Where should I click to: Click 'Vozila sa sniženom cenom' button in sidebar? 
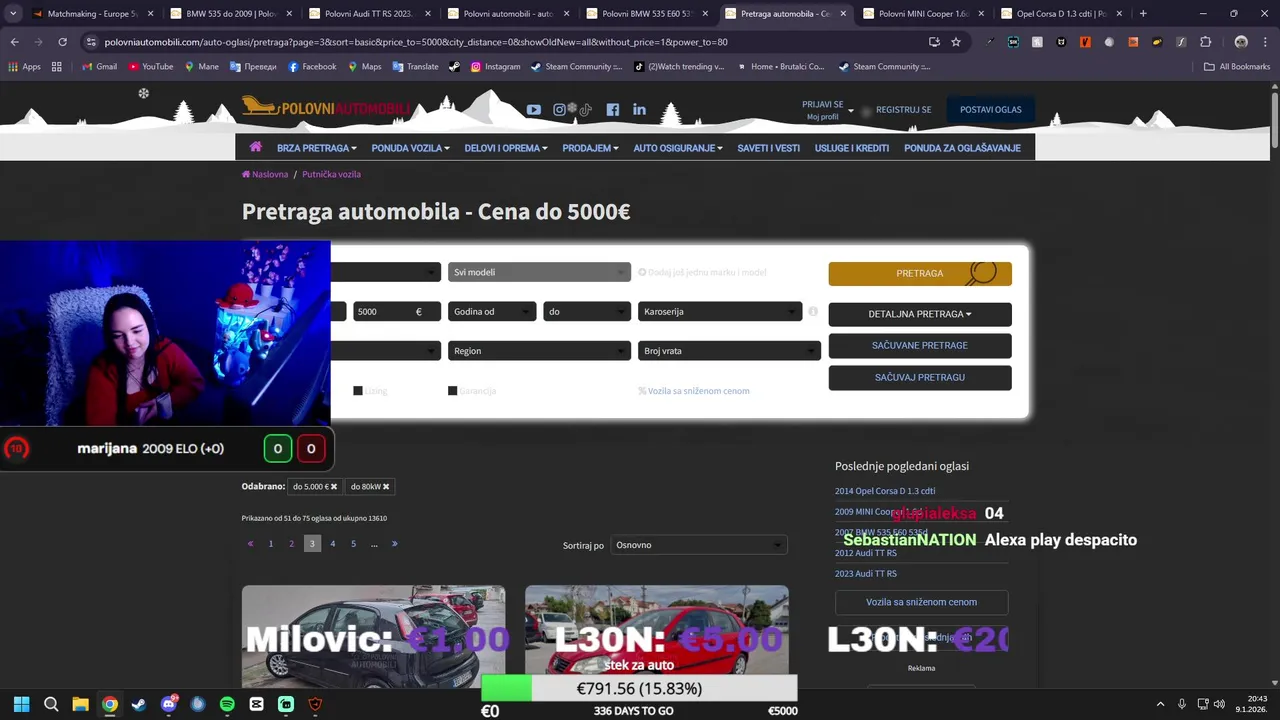[921, 602]
